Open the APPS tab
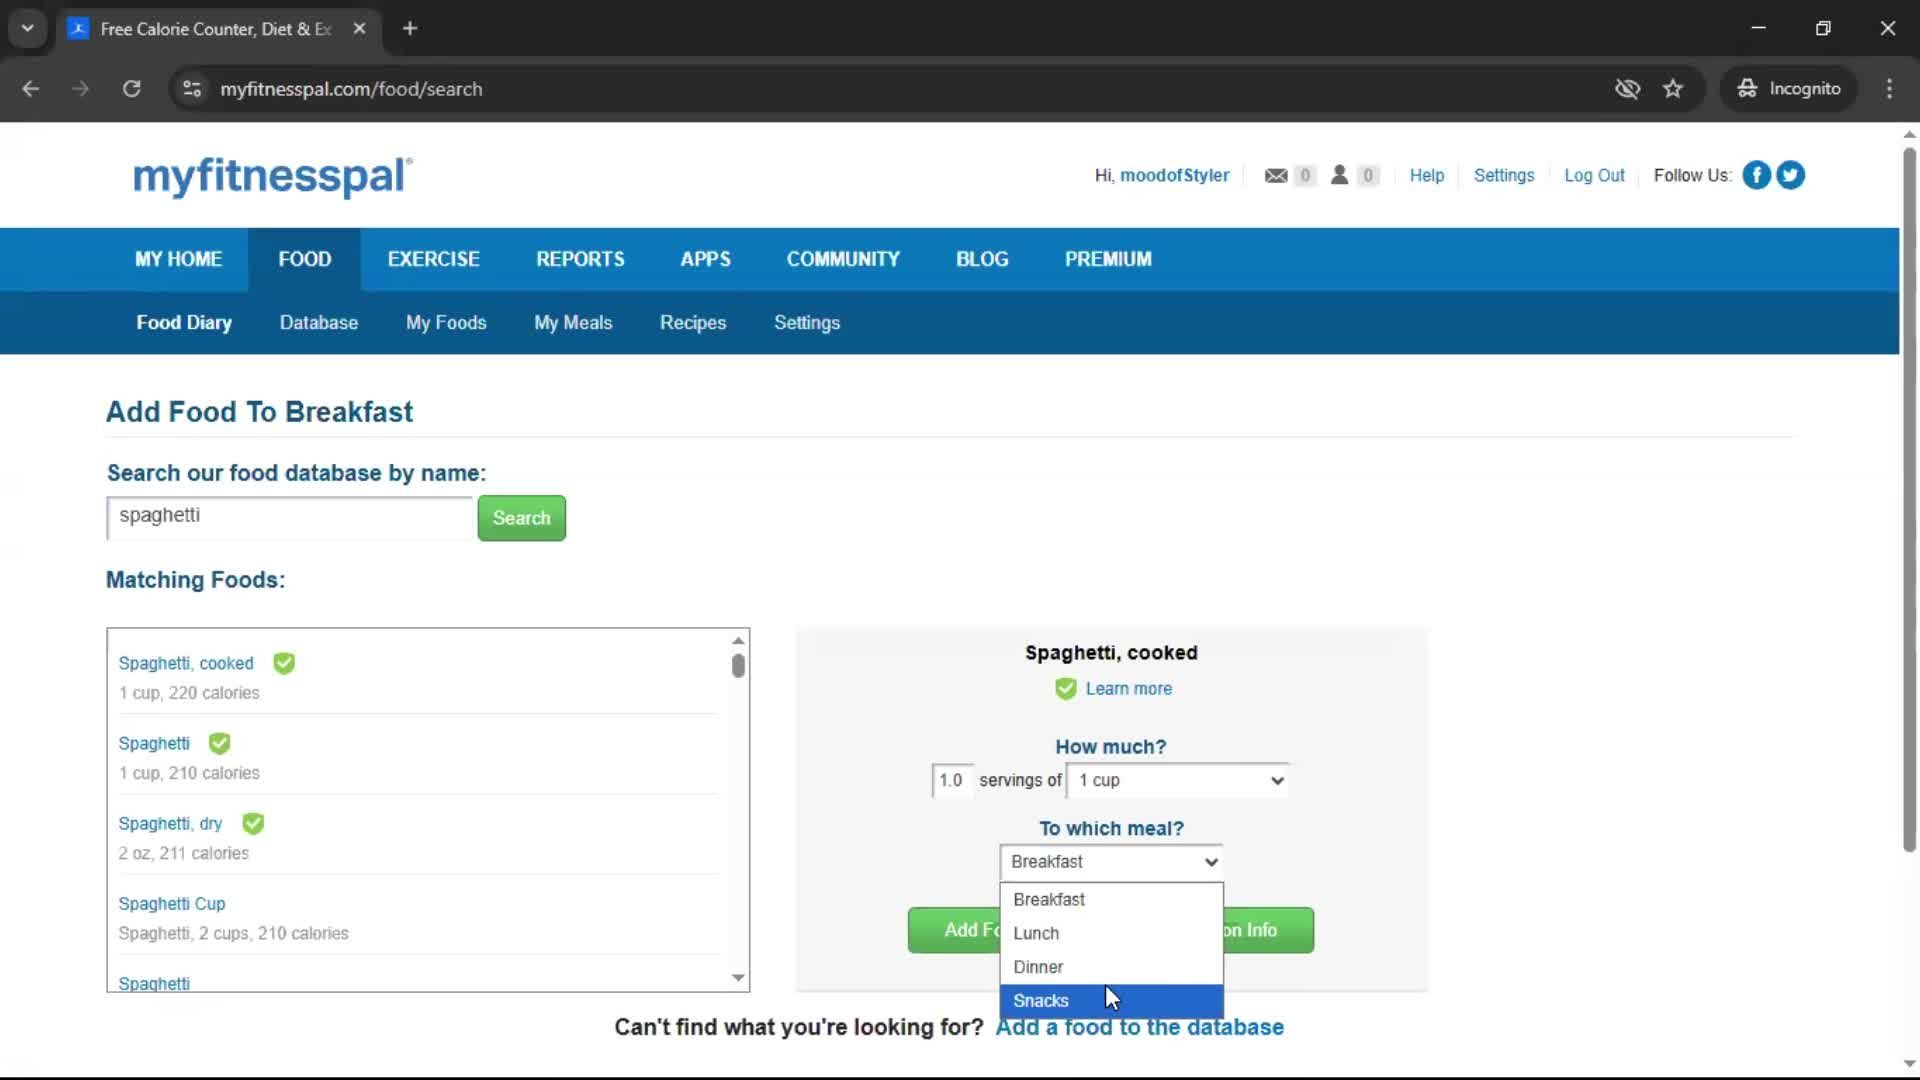This screenshot has width=1920, height=1080. click(x=705, y=259)
